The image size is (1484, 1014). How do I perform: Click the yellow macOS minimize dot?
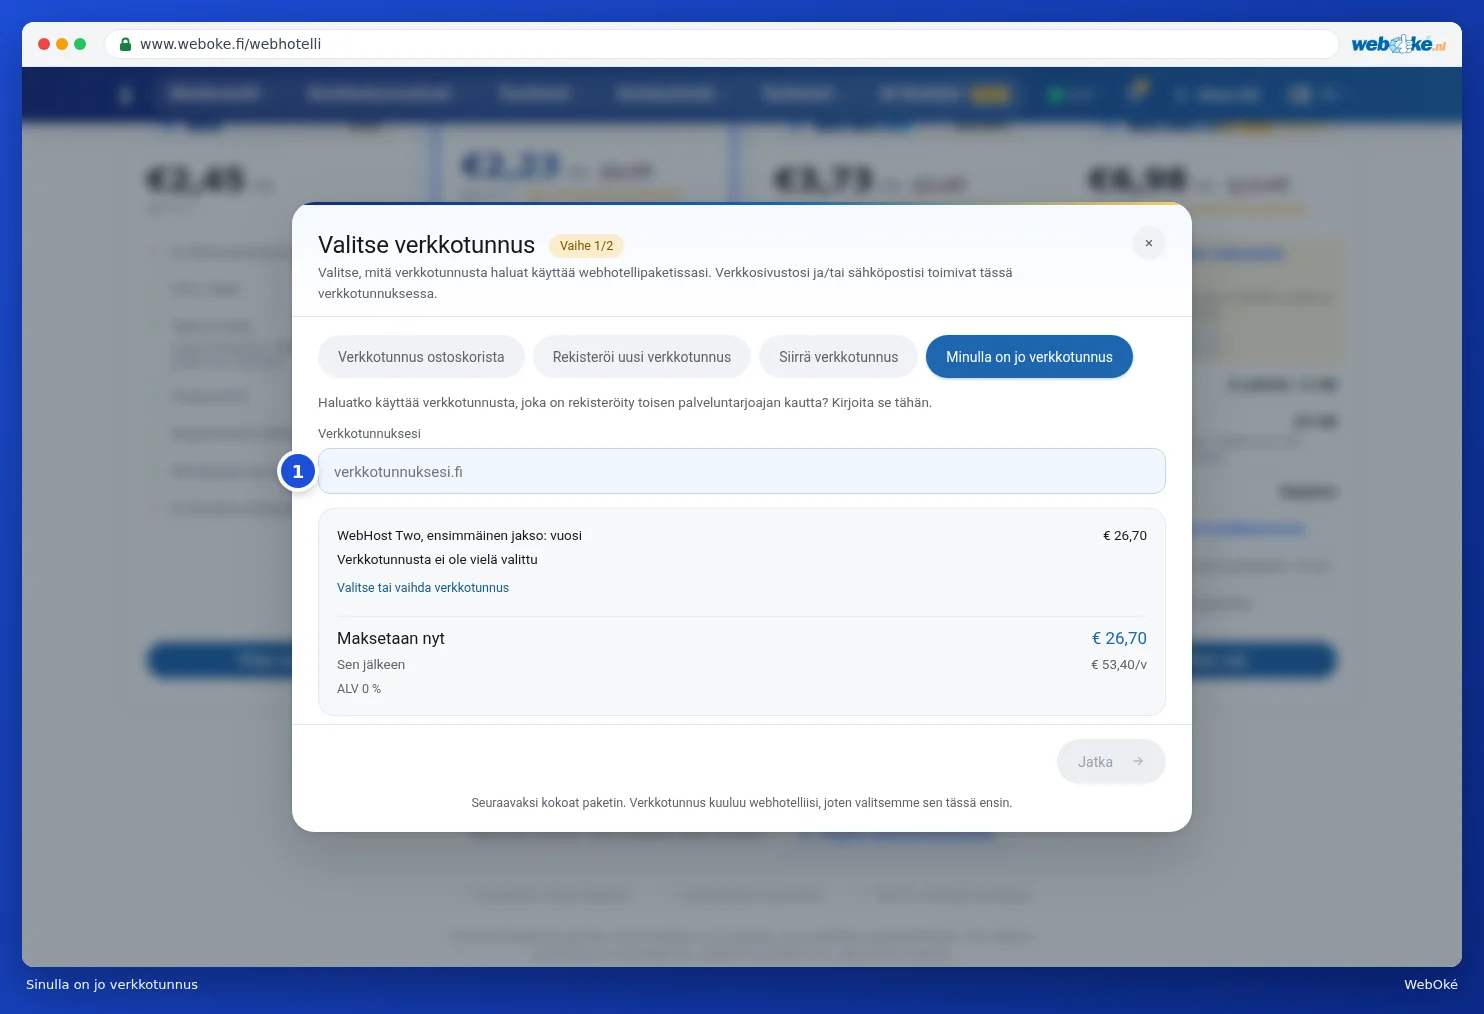62,44
